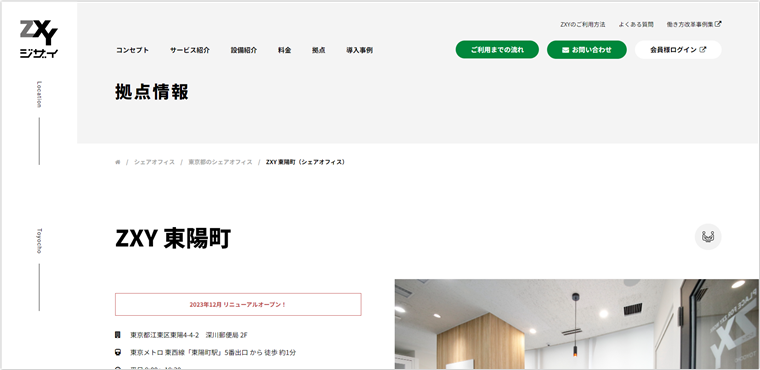Screen dimensions: 760x370
Task: Click the current breadcrumb ZXY 東陽町(シェアオフィス)
Action: pyautogui.click(x=306, y=162)
